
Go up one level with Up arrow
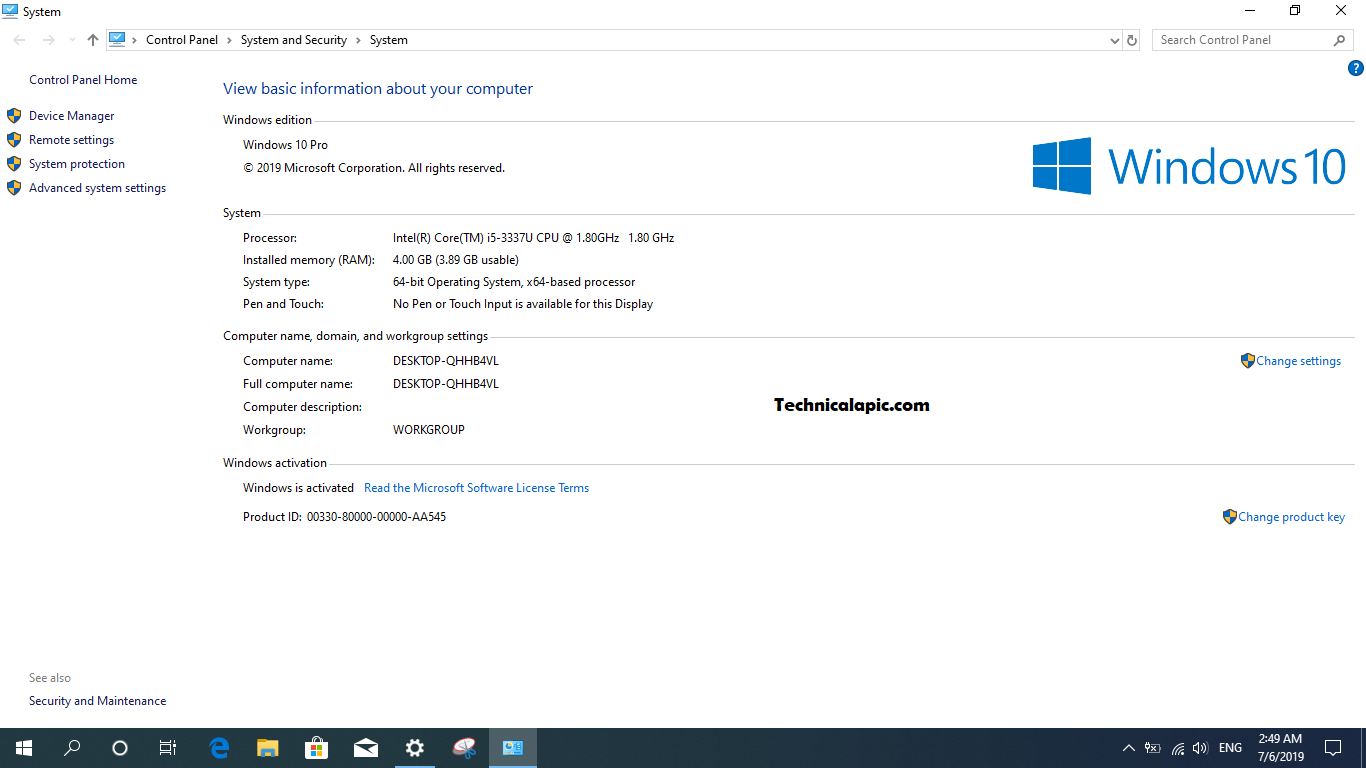tap(93, 40)
